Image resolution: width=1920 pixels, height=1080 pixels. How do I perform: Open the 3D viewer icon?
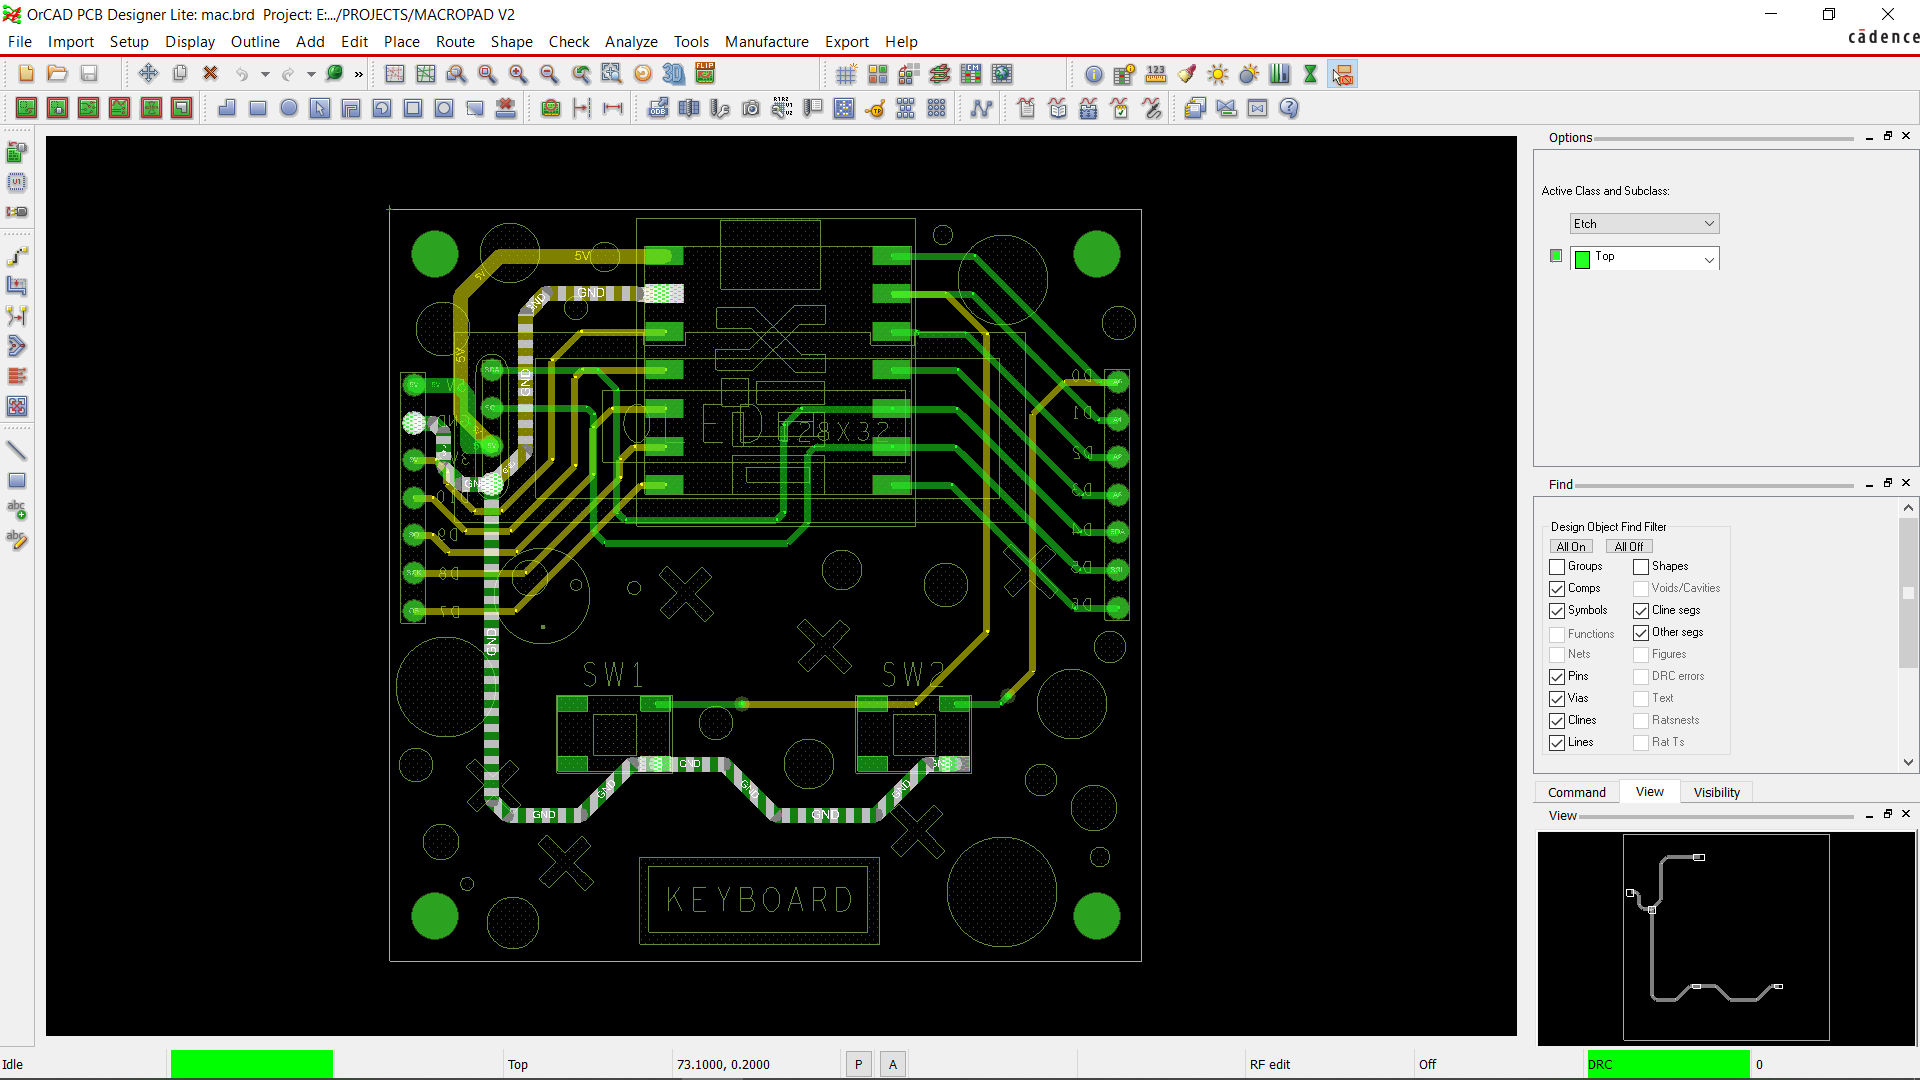point(674,74)
